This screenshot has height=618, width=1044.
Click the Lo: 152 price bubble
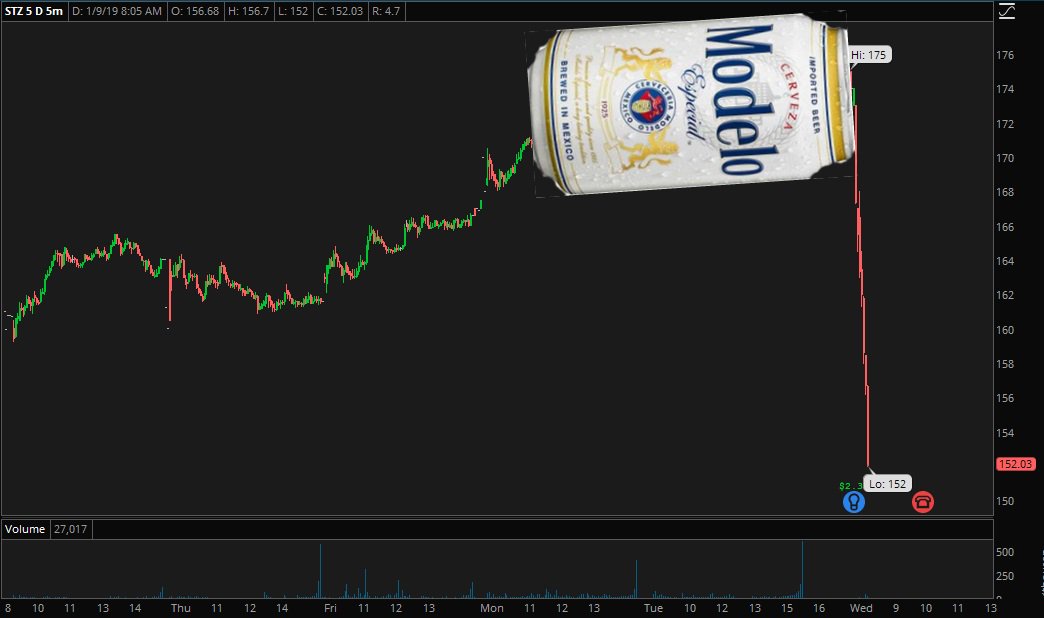pyautogui.click(x=888, y=483)
